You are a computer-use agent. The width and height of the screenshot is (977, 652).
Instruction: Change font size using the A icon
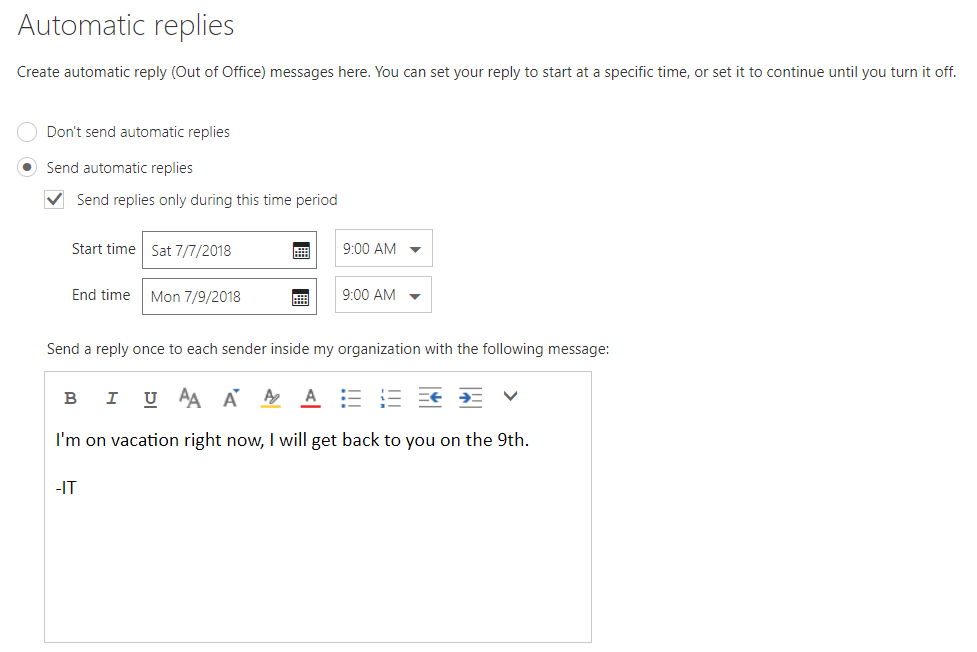[x=231, y=398]
